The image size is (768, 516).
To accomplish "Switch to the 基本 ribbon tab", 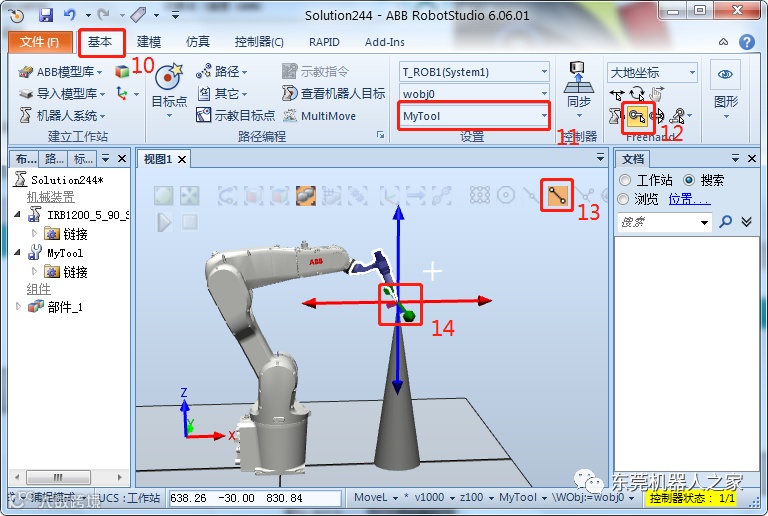I will click(100, 42).
